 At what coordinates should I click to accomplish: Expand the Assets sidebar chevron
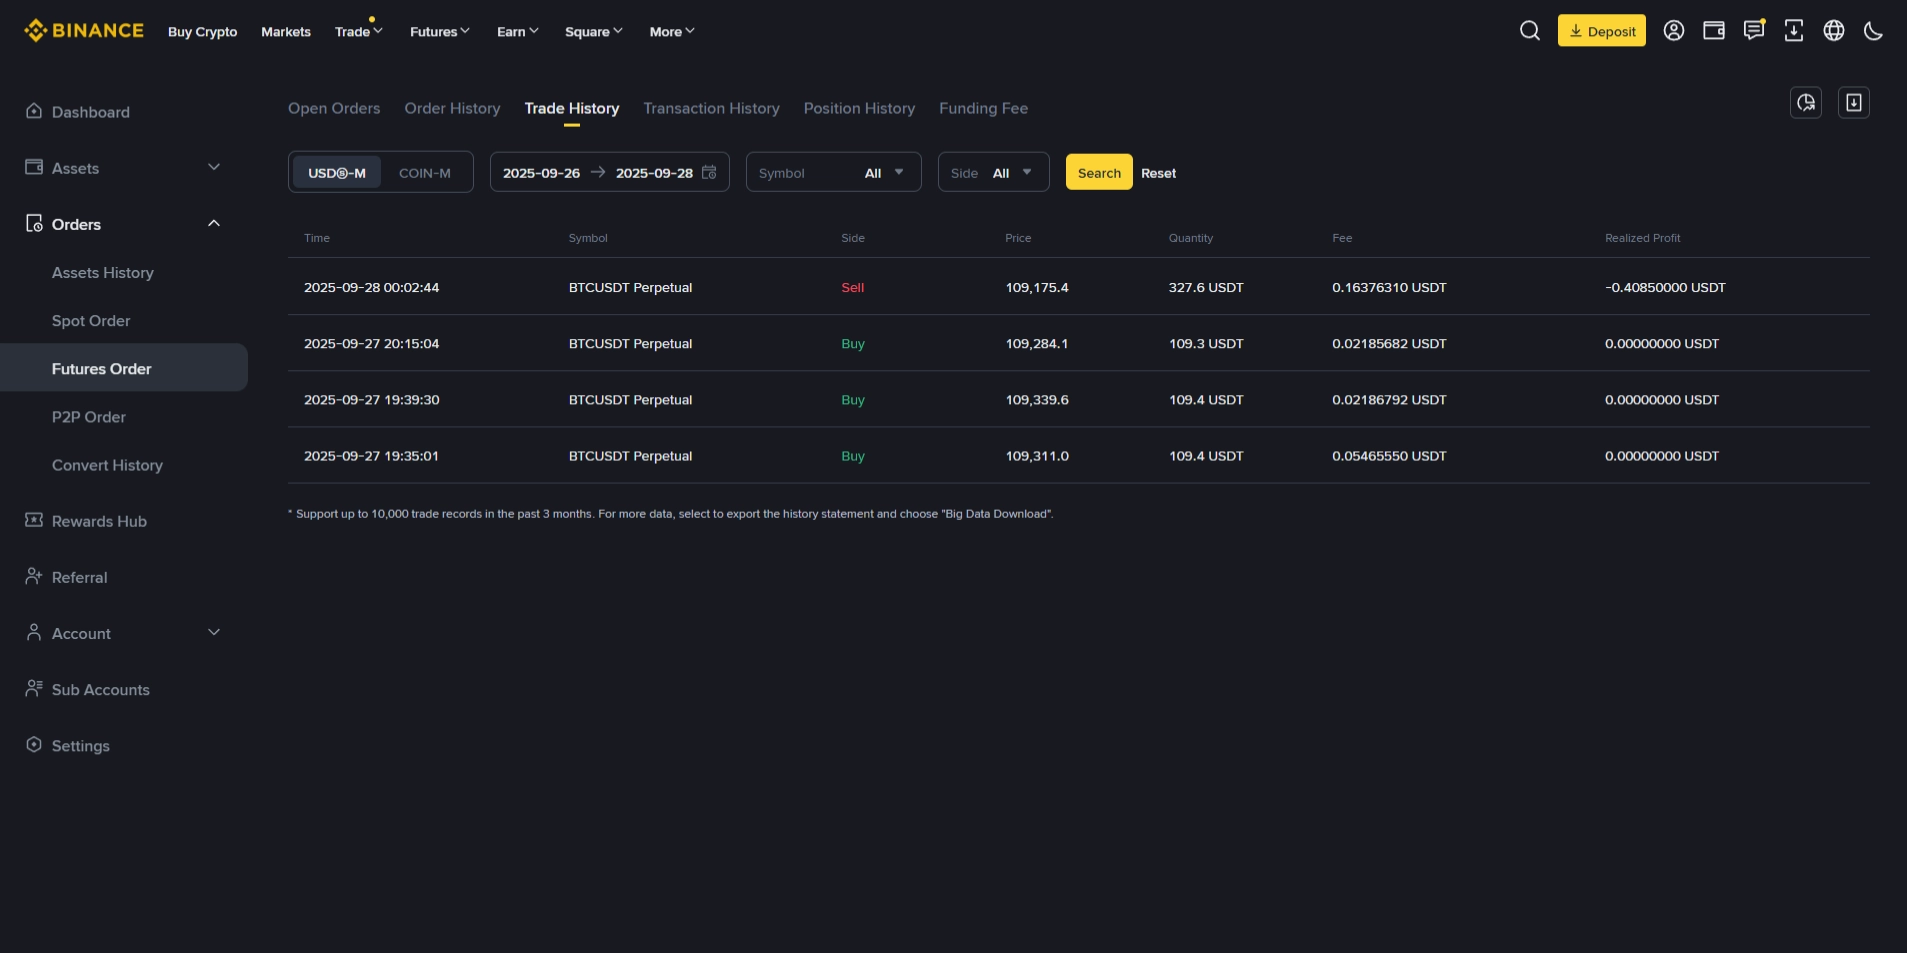214,167
